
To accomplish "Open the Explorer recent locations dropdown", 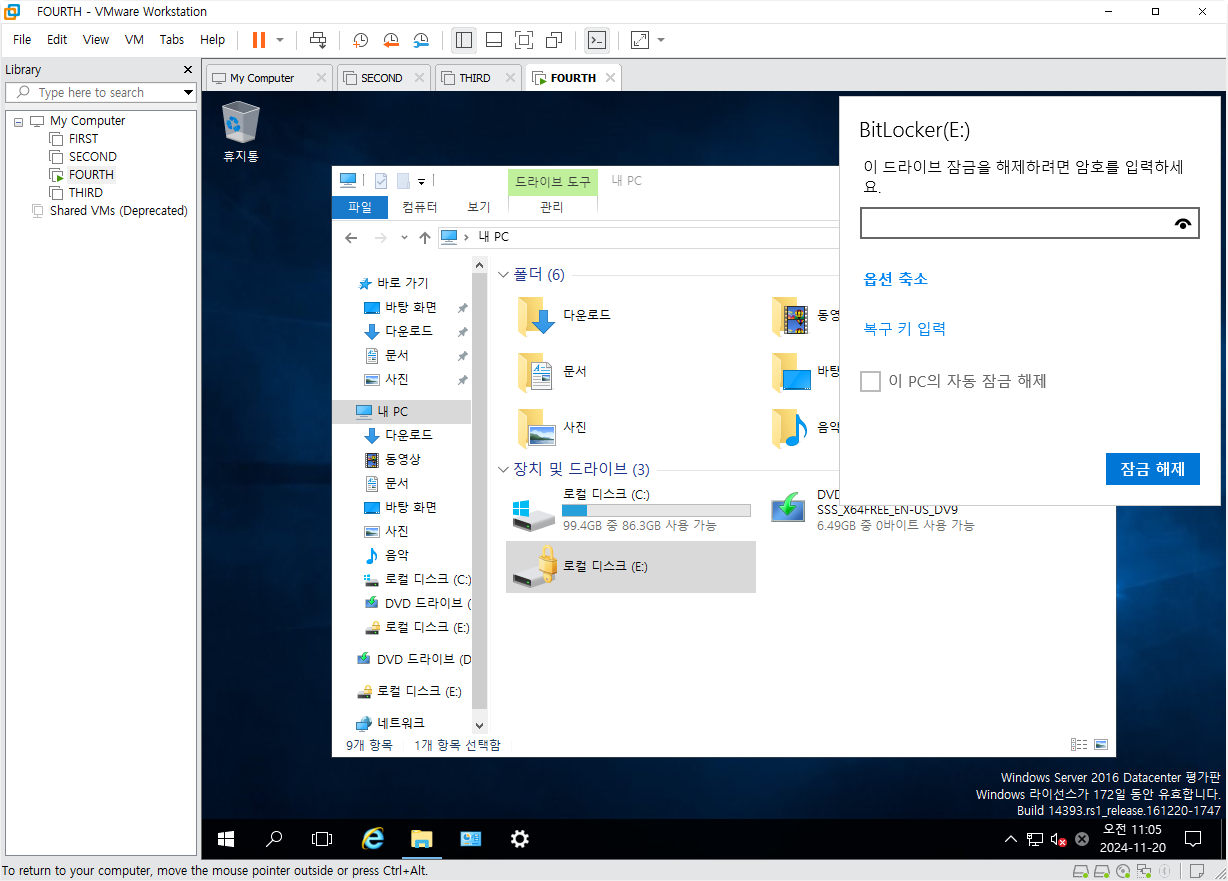I will click(x=404, y=237).
